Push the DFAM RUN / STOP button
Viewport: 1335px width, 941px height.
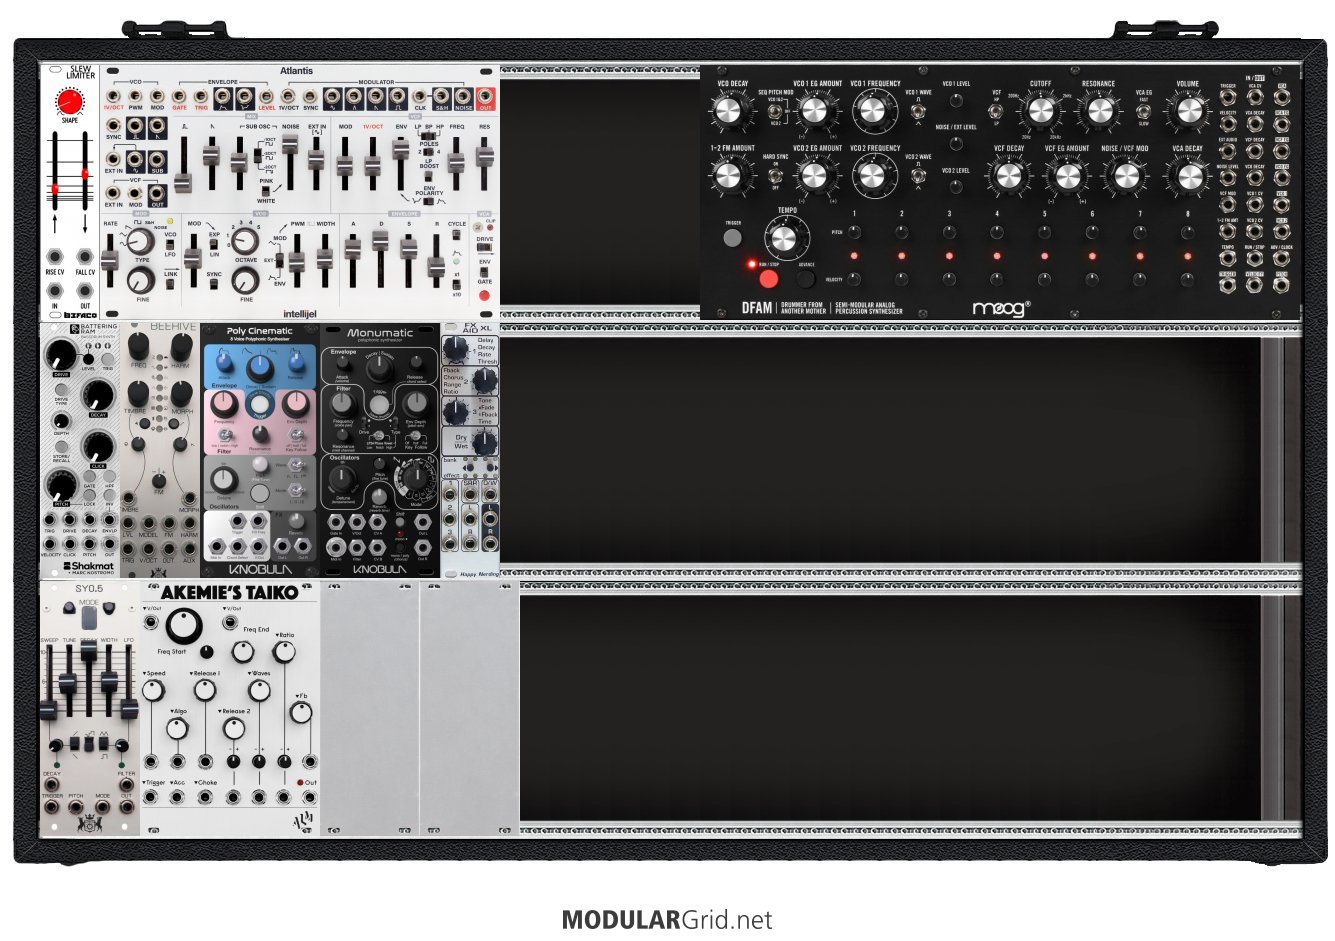coord(768,277)
